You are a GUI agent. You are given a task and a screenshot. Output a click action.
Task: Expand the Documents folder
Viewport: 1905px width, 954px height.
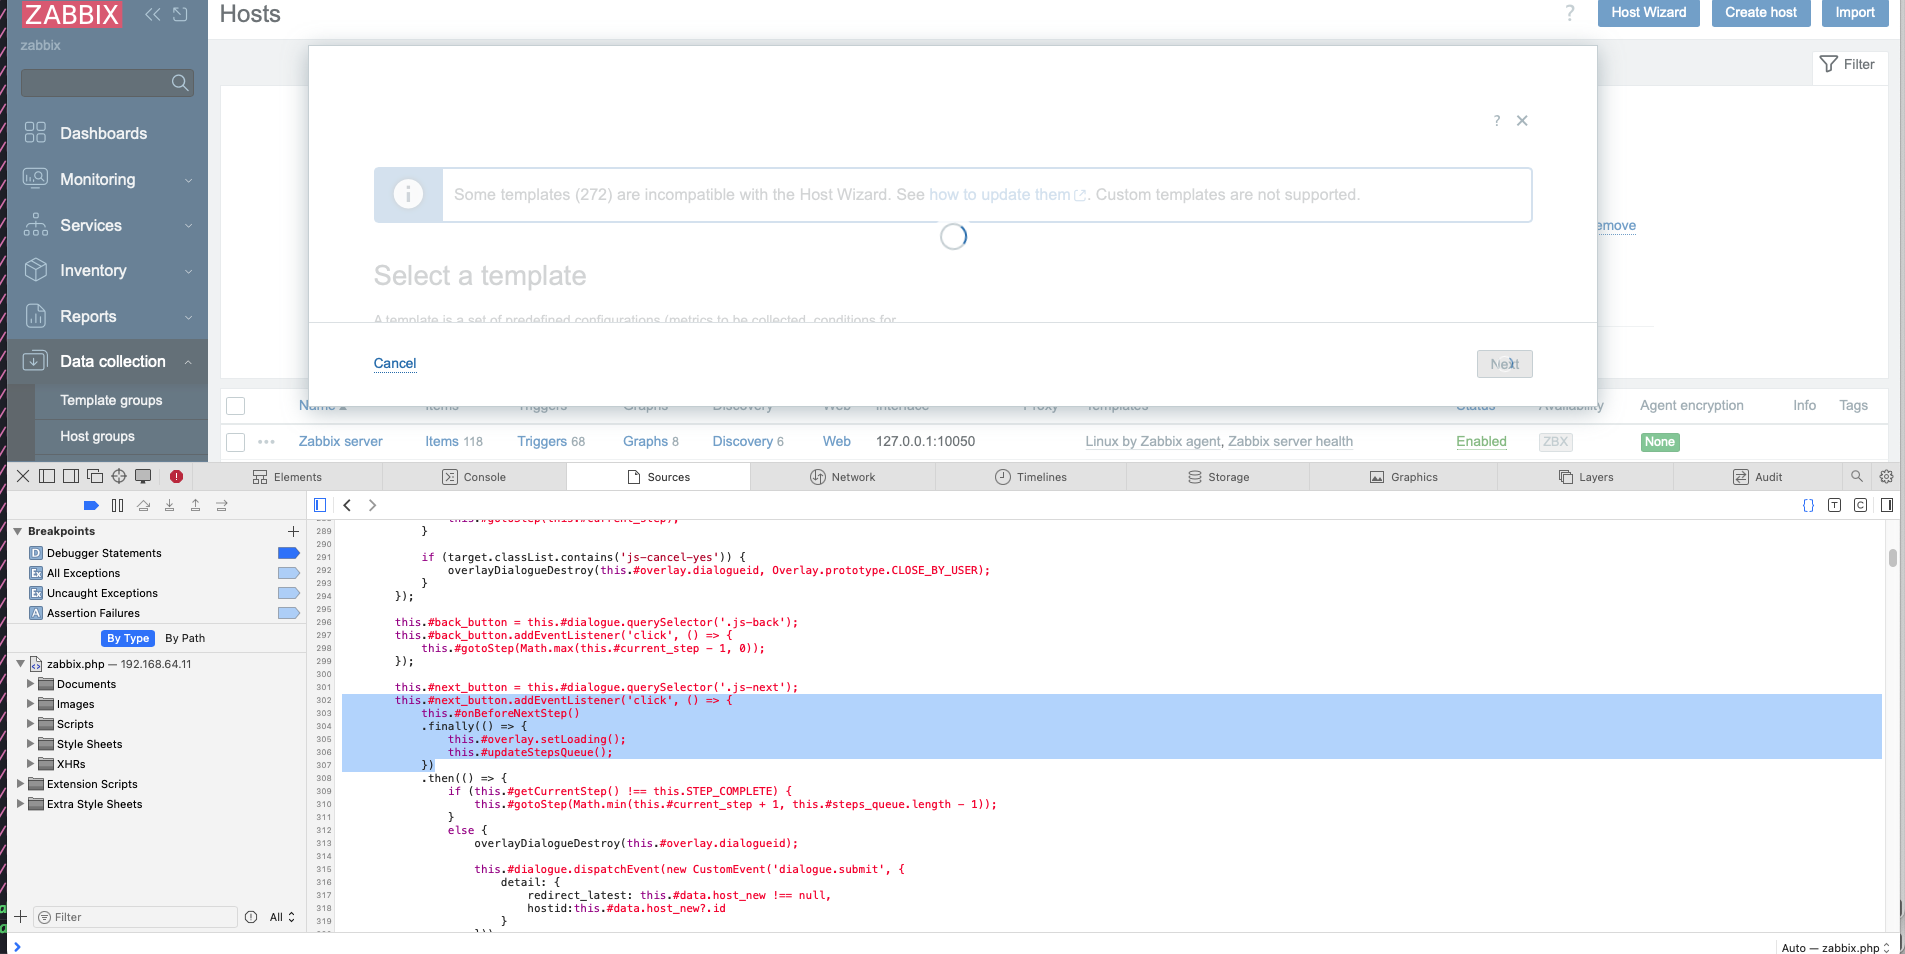point(30,684)
